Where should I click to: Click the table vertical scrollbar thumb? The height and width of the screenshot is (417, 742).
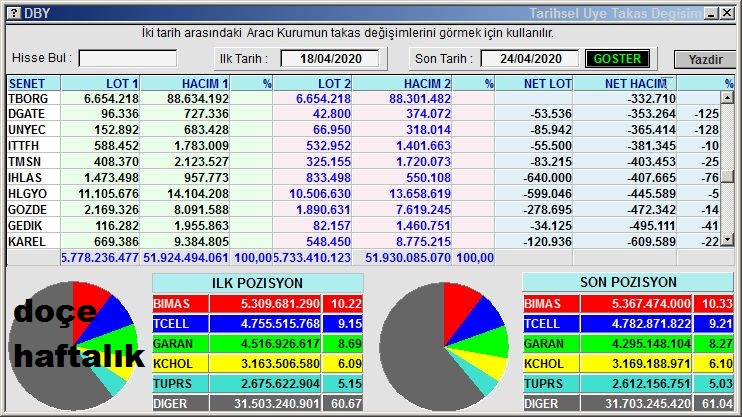pyautogui.click(x=727, y=176)
